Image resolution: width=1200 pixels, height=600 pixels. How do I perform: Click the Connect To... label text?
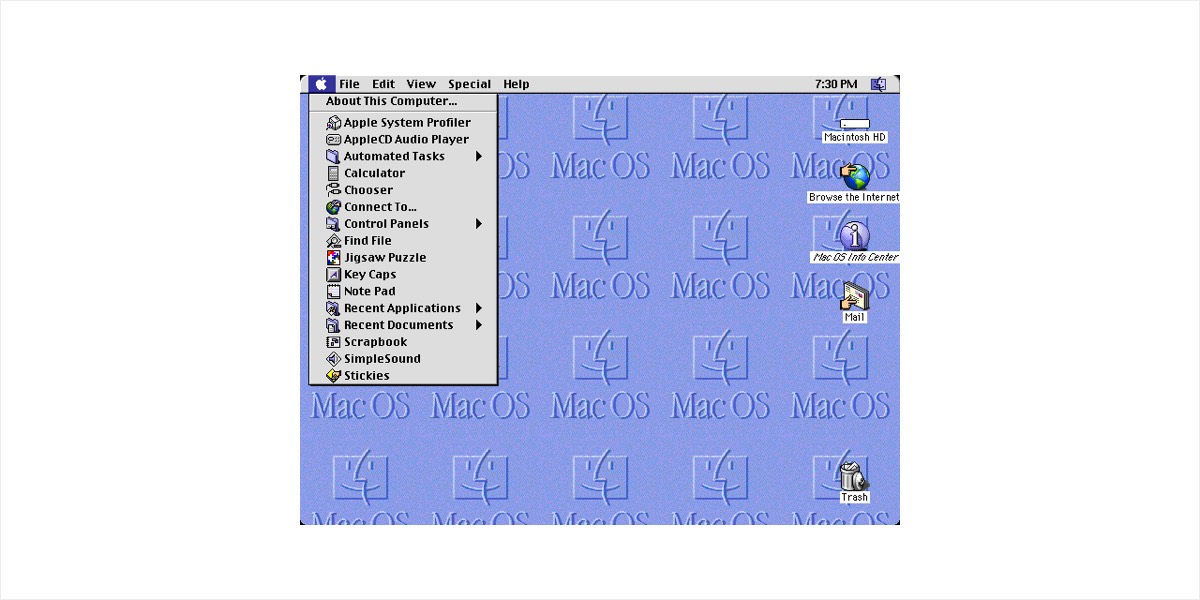[380, 207]
